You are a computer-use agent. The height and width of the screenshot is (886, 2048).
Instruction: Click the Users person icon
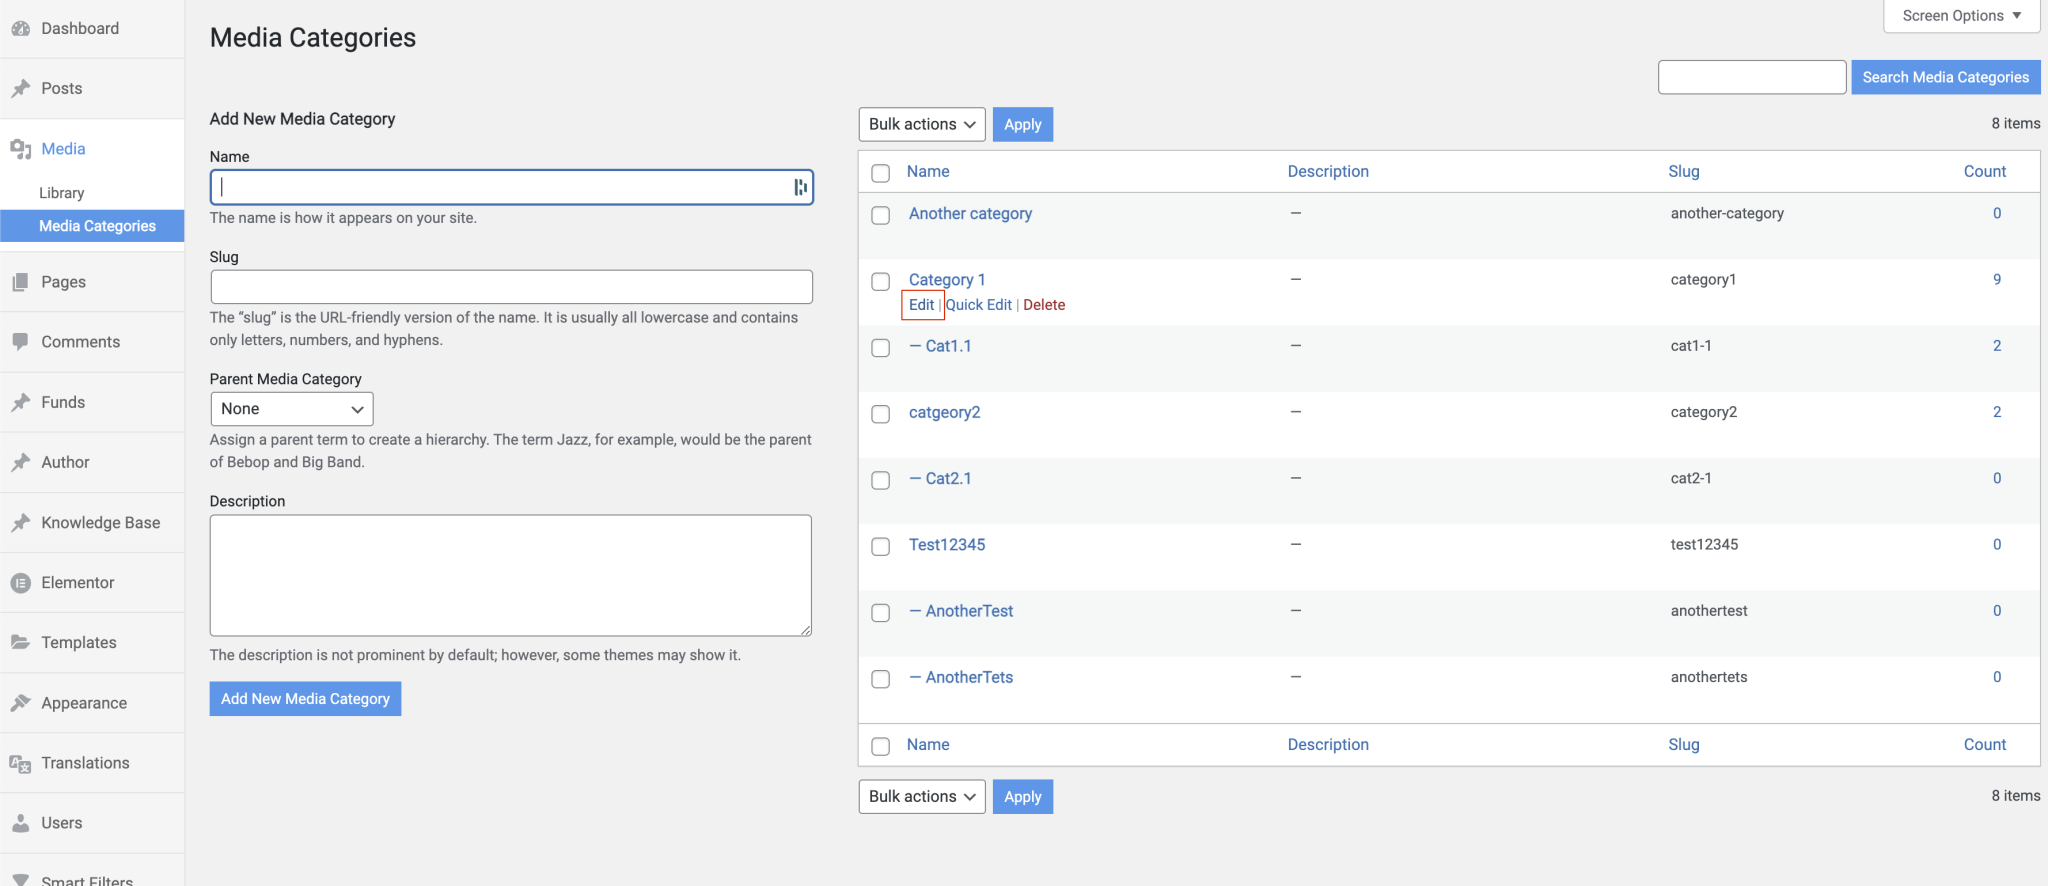tap(20, 823)
